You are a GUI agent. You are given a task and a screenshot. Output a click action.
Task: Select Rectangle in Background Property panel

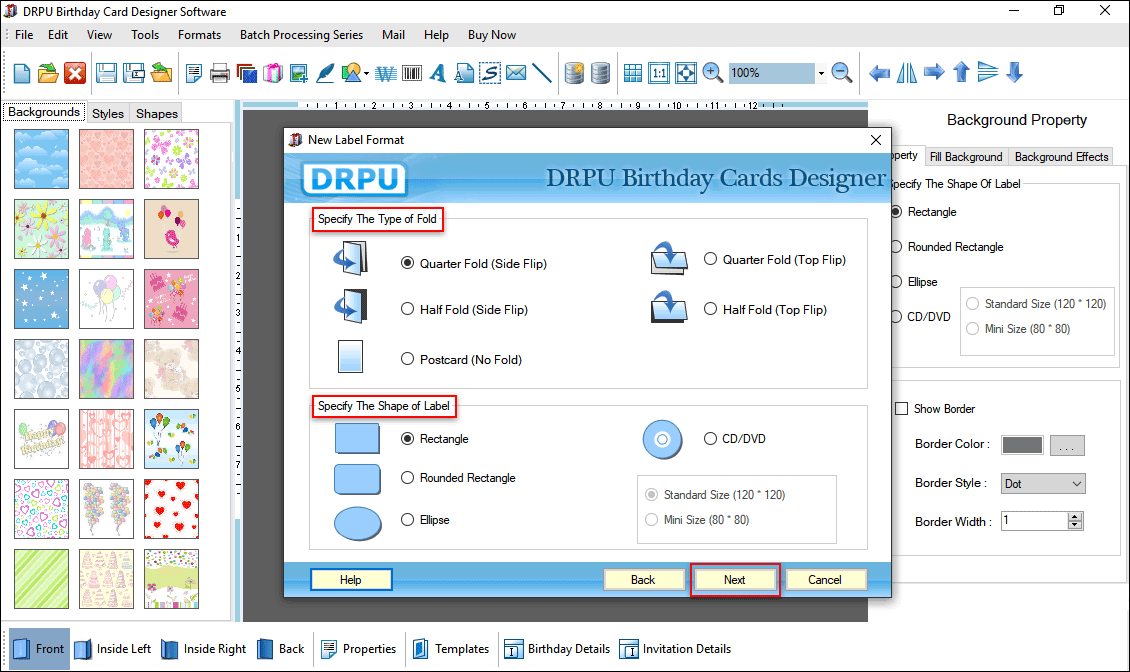(897, 212)
